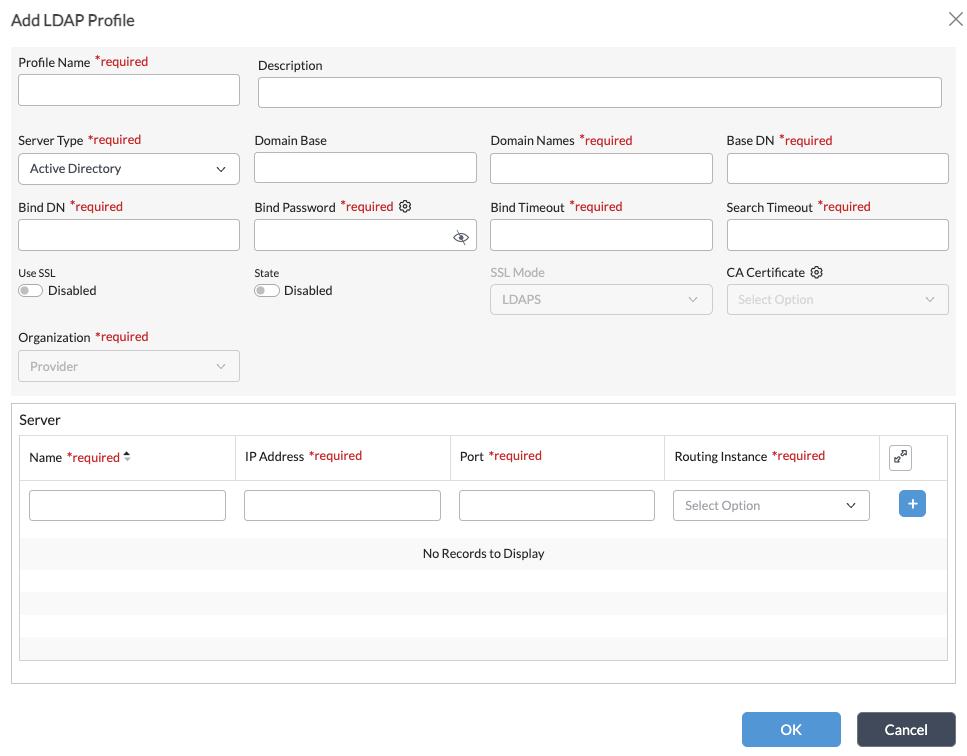The image size is (967, 756).
Task: Open the Server Type dropdown
Action: click(x=129, y=169)
